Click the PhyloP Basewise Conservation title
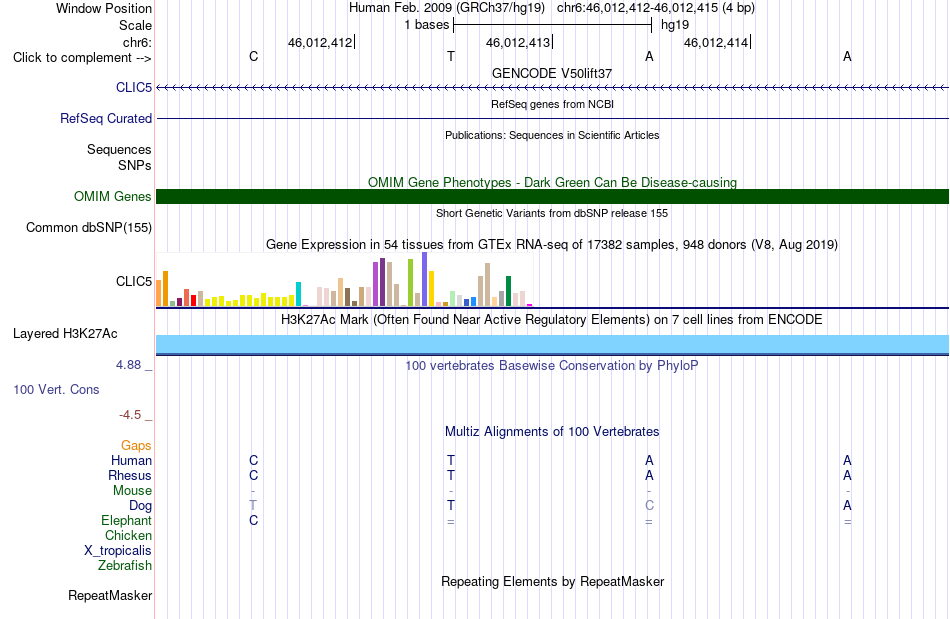 click(552, 366)
